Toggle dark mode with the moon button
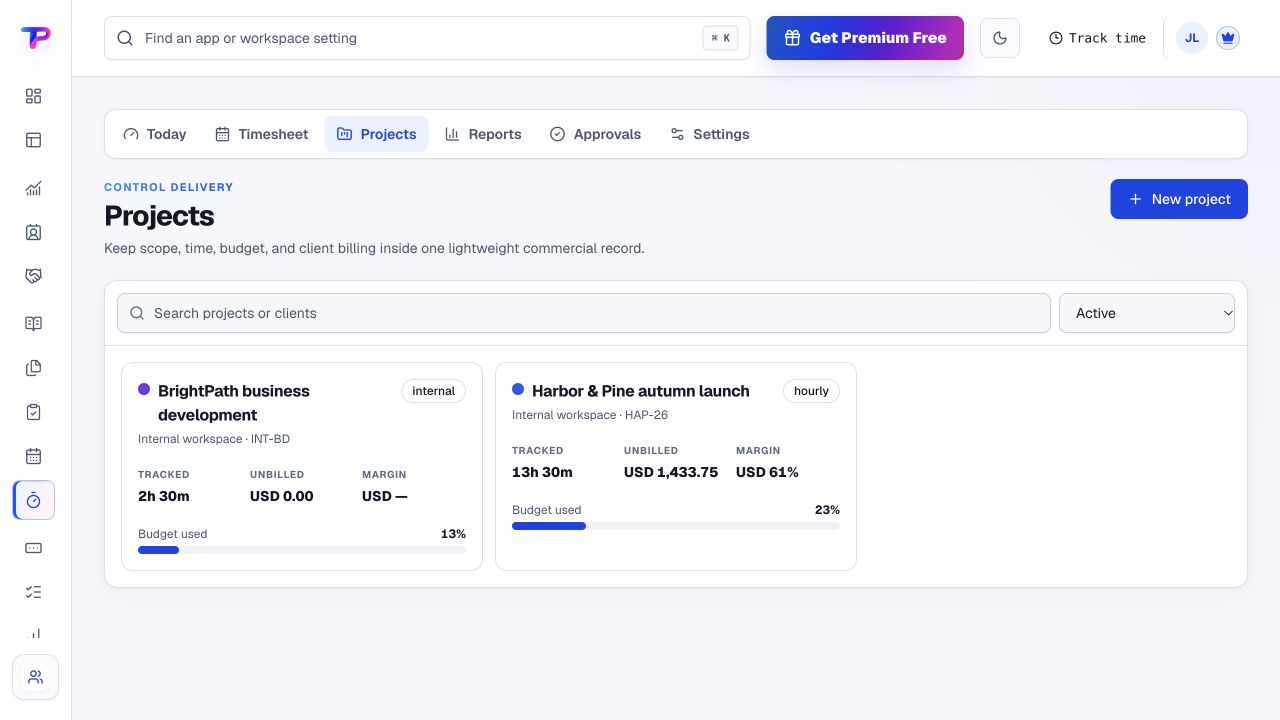Viewport: 1280px width, 720px height. click(x=1000, y=38)
